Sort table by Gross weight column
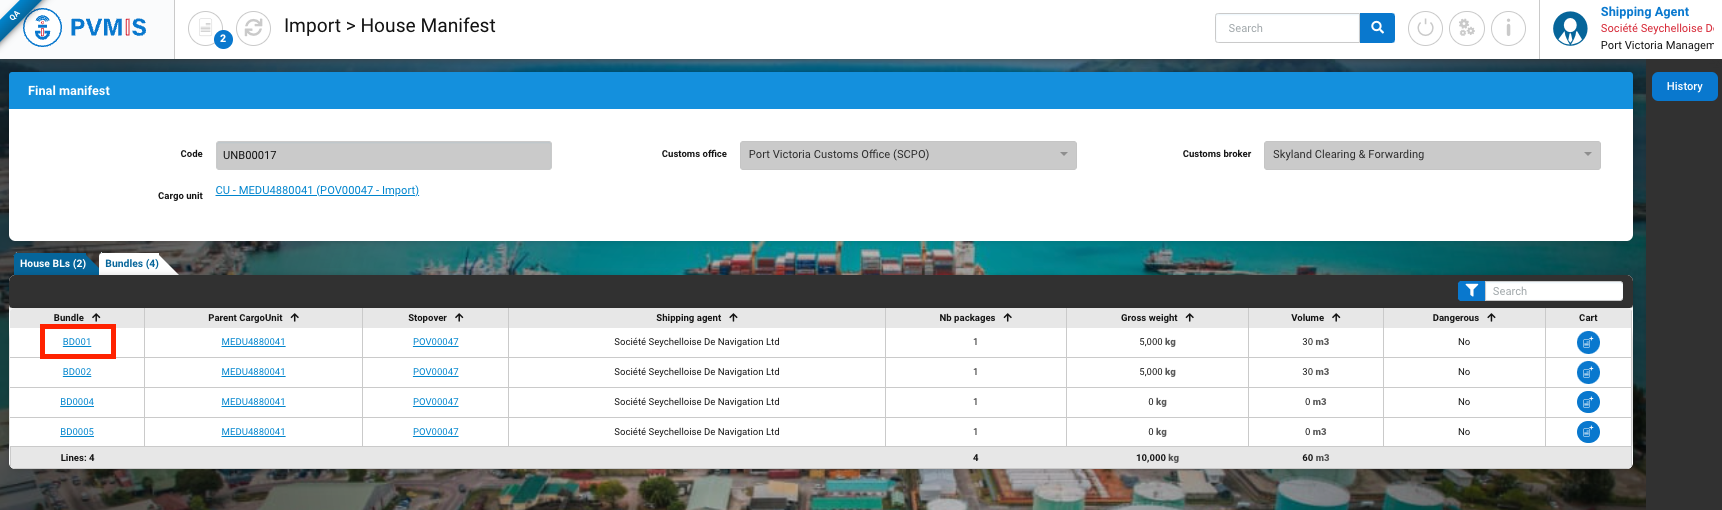 1189,318
